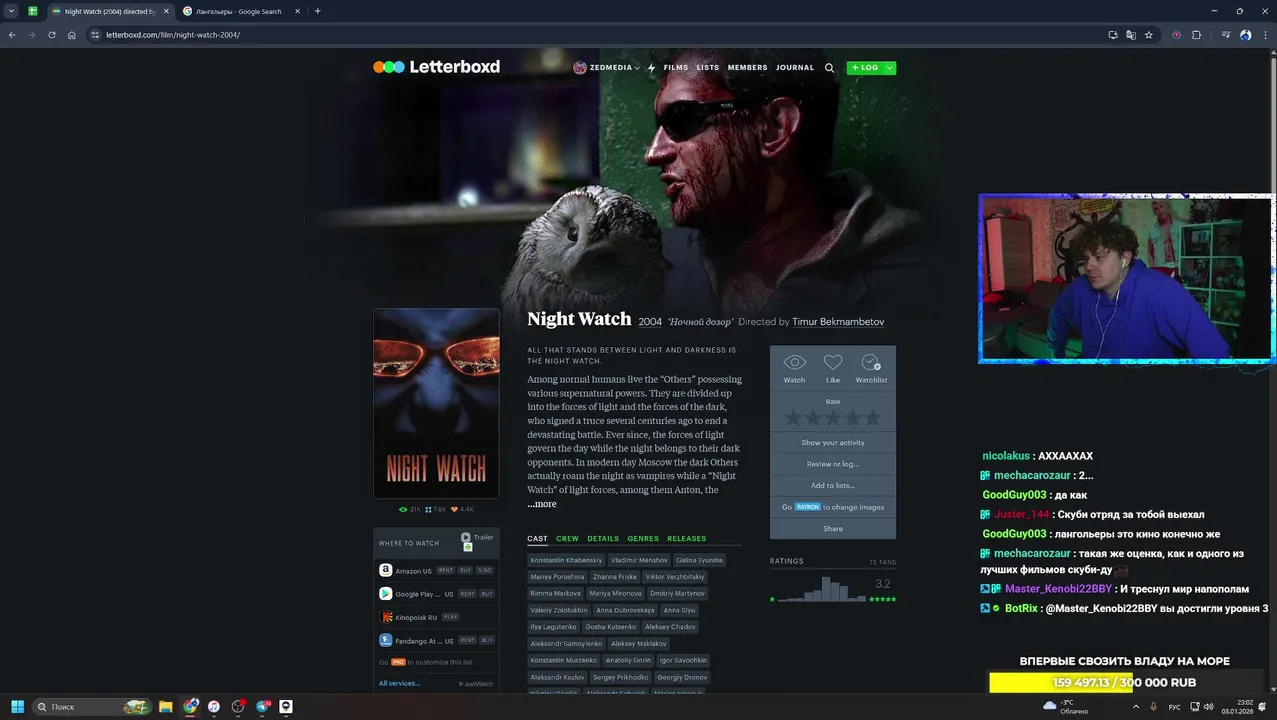Image resolution: width=1277 pixels, height=720 pixels.
Task: Open director Timur Bekmambetov's page
Action: click(x=838, y=322)
